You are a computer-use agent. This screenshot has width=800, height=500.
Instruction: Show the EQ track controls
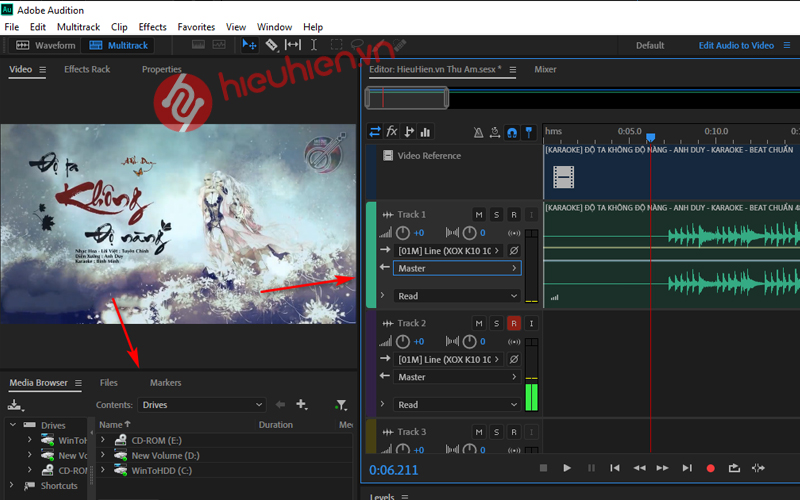point(425,132)
